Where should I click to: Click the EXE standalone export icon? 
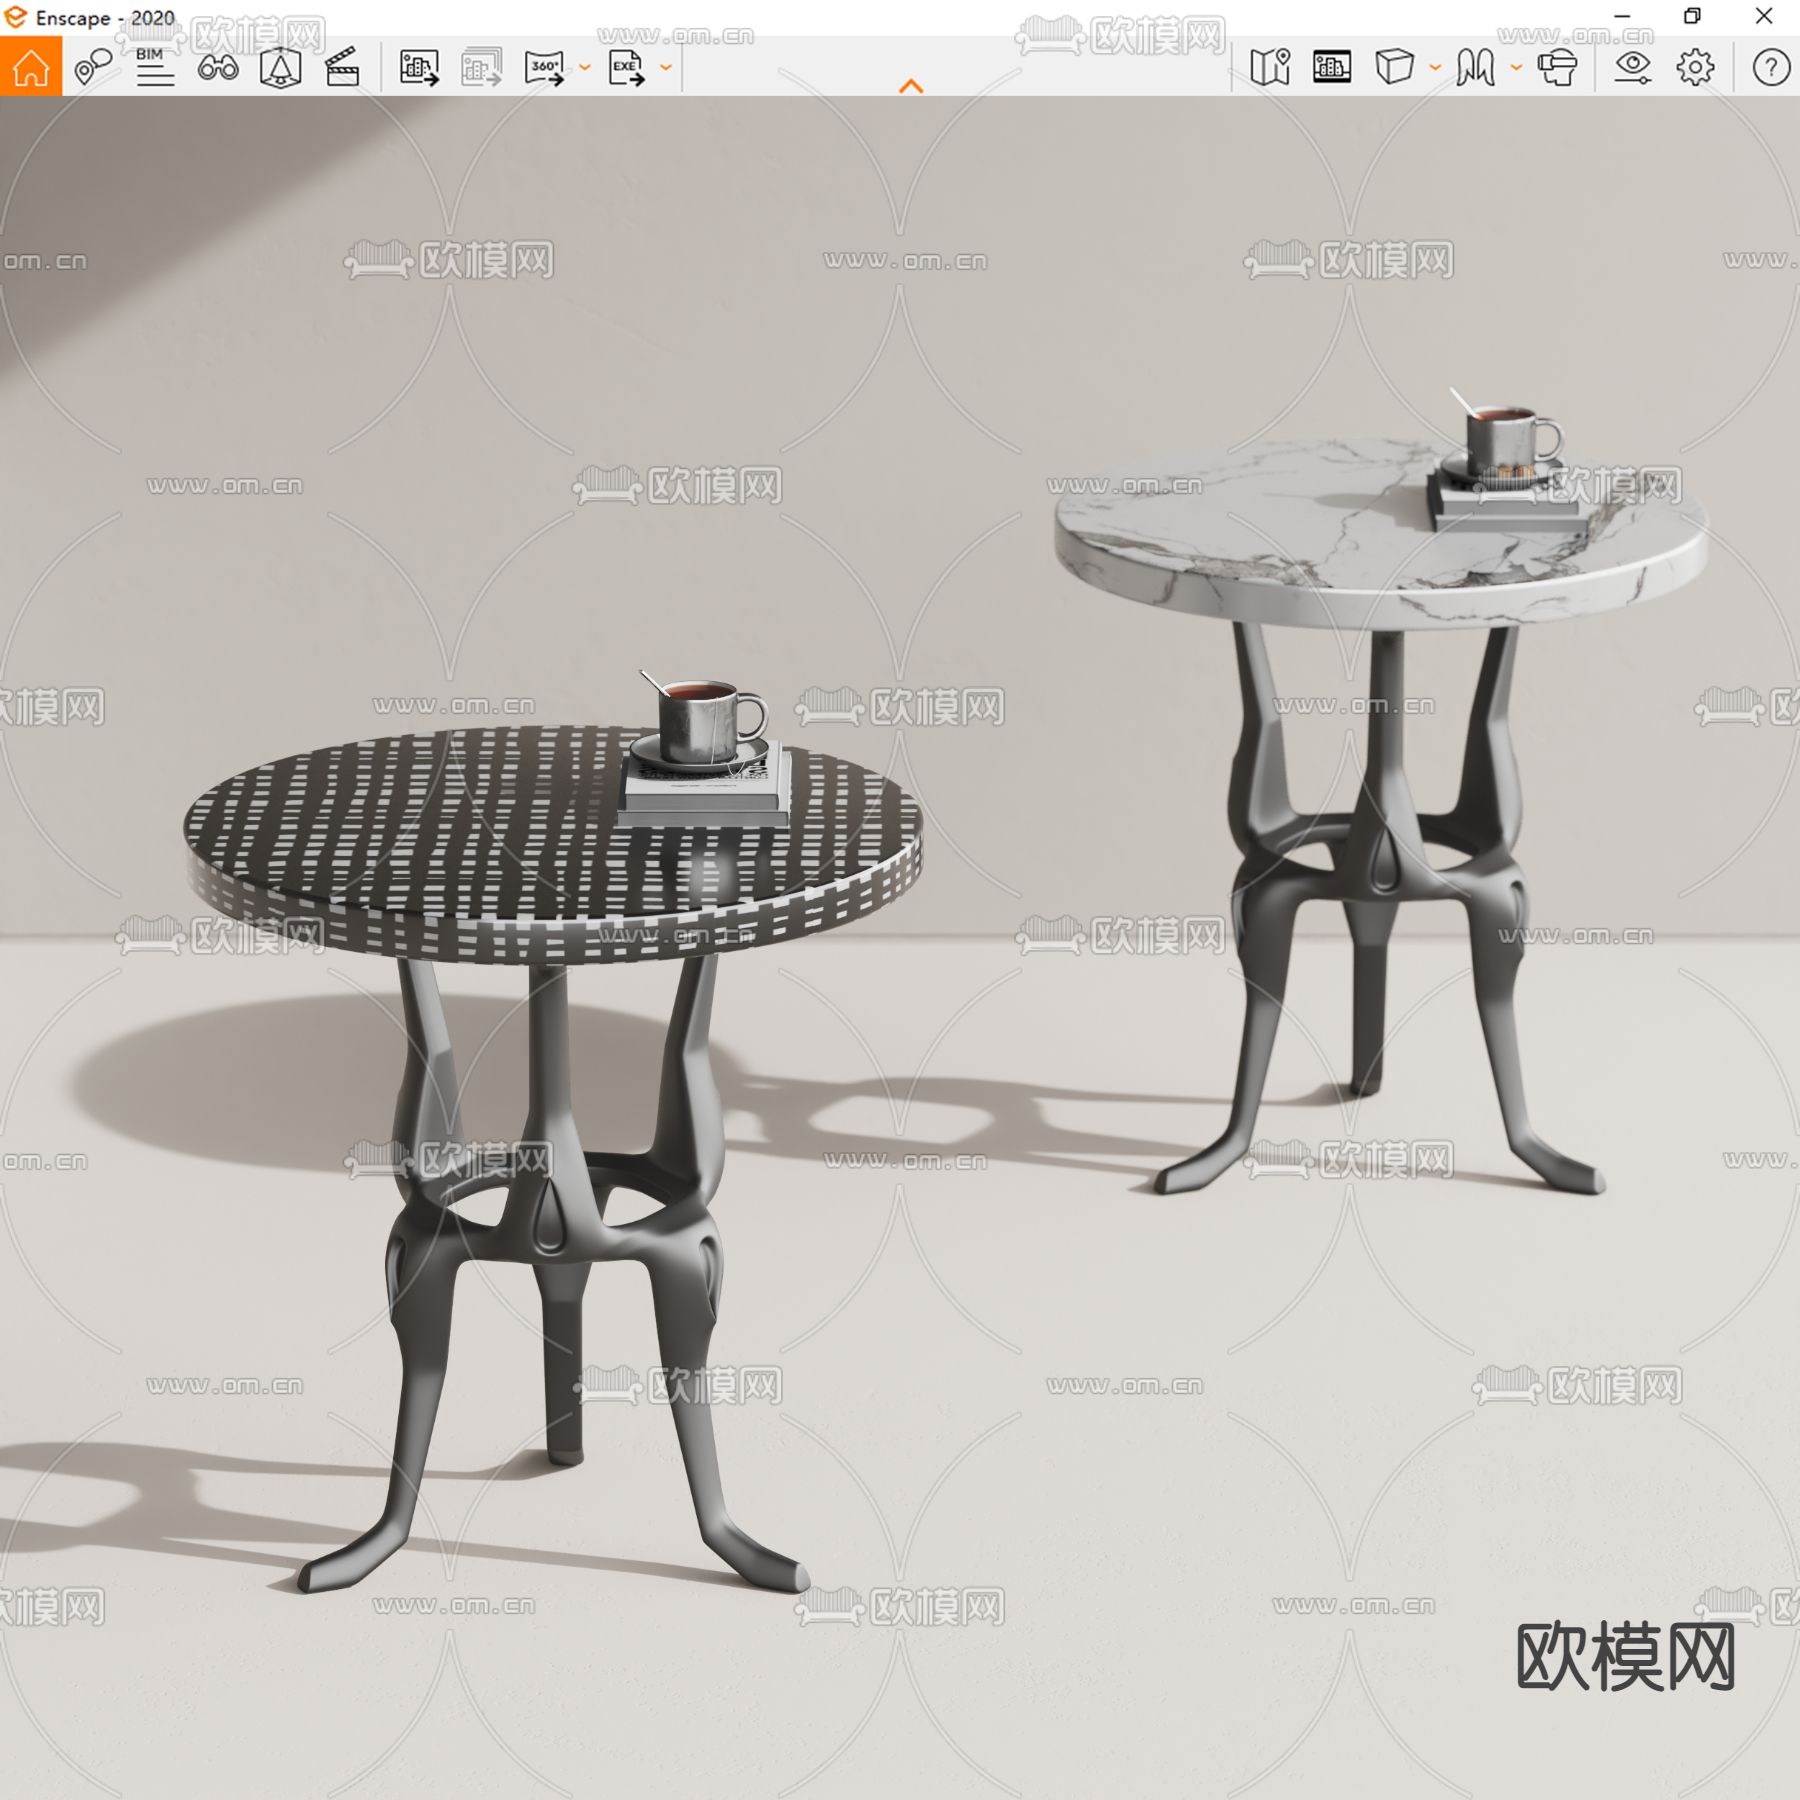point(626,67)
